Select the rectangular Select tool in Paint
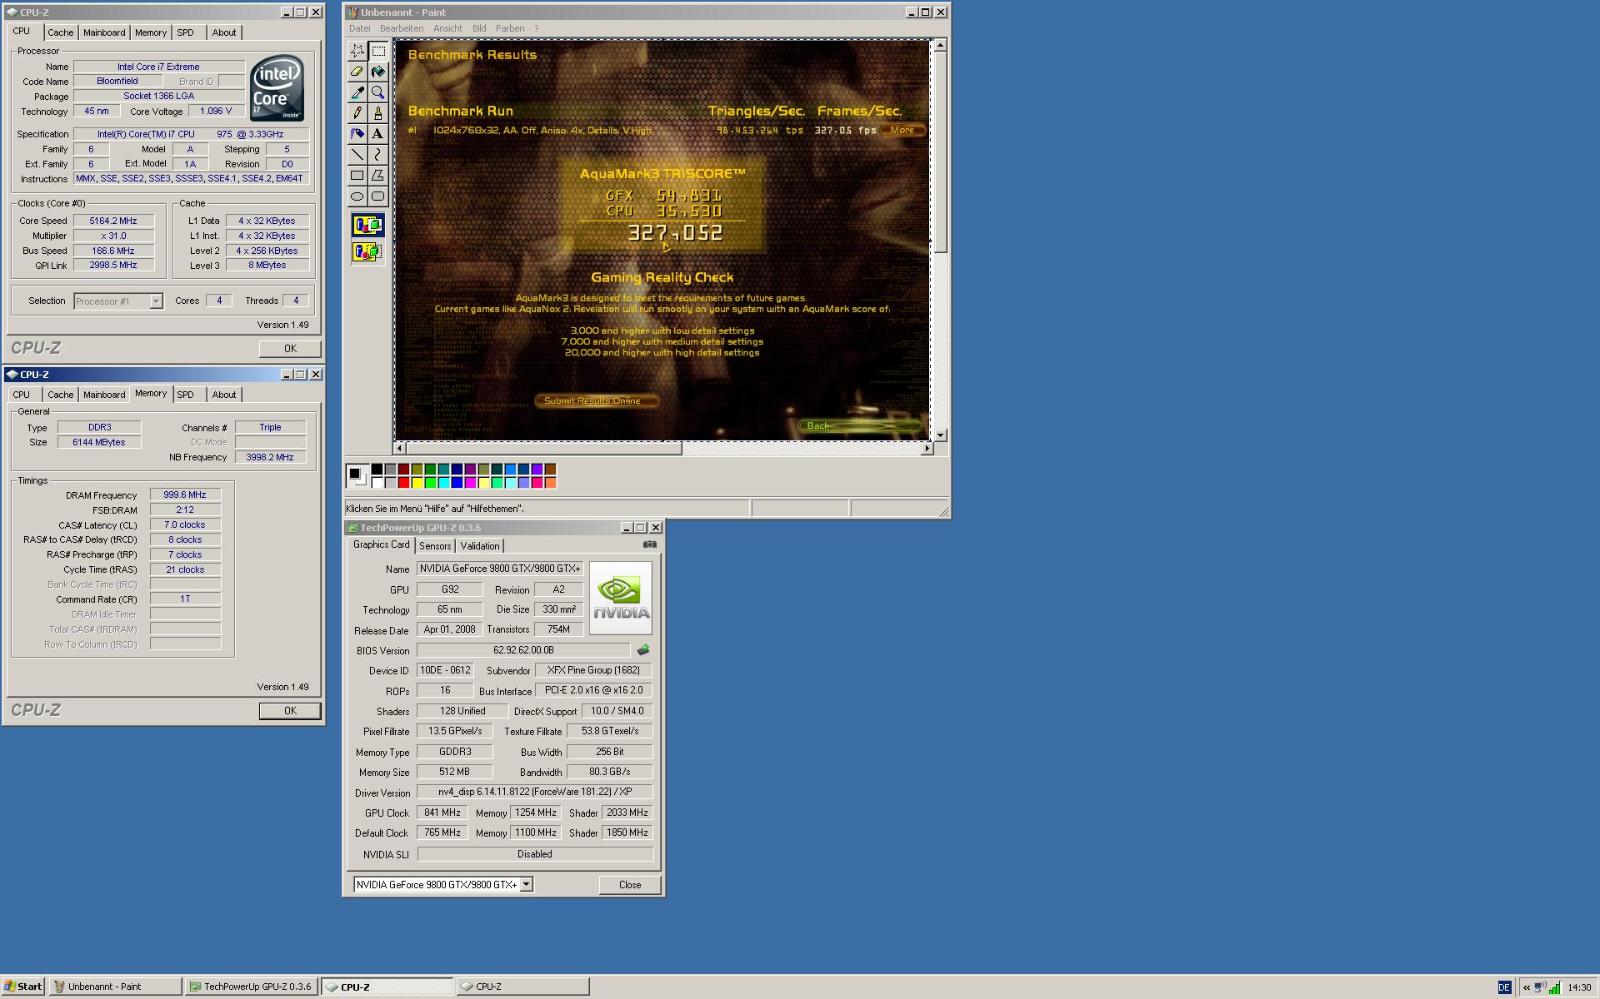The width and height of the screenshot is (1600, 999). (378, 51)
